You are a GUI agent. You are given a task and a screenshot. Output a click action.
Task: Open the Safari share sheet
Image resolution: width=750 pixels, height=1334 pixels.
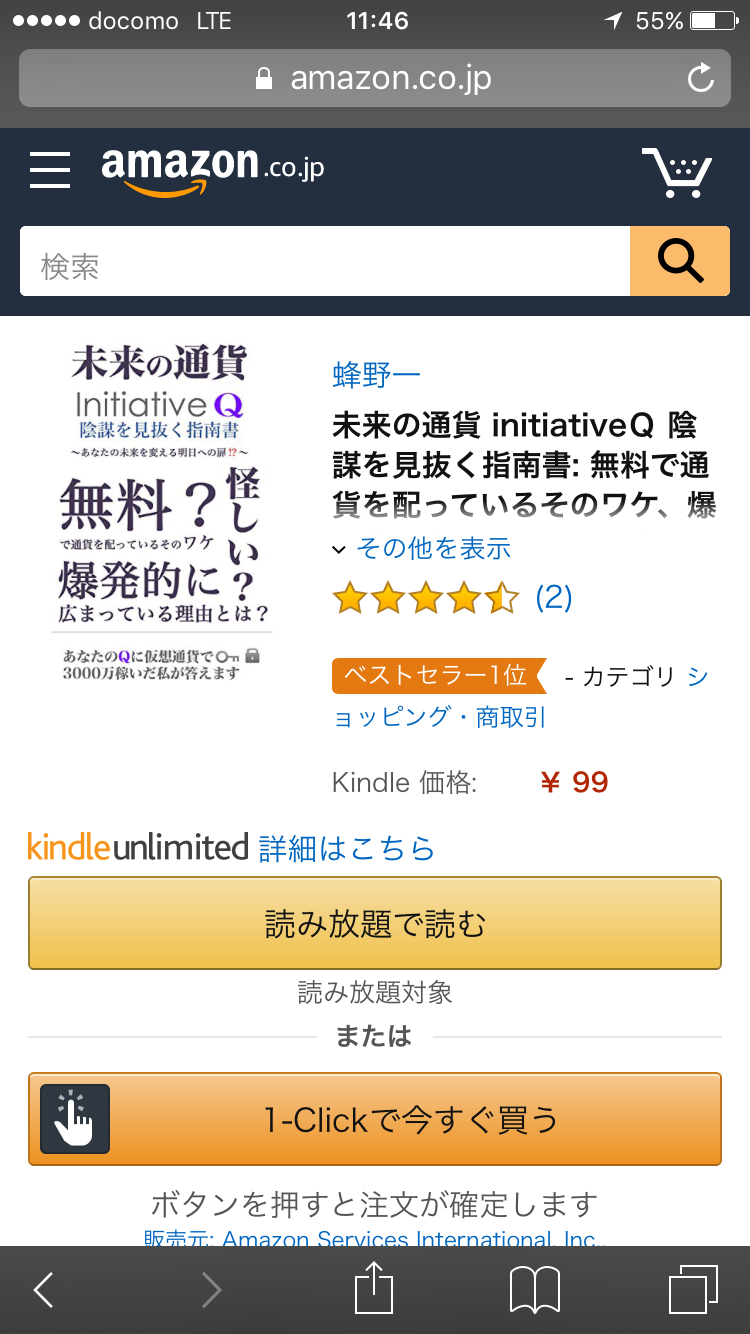[x=375, y=1288]
